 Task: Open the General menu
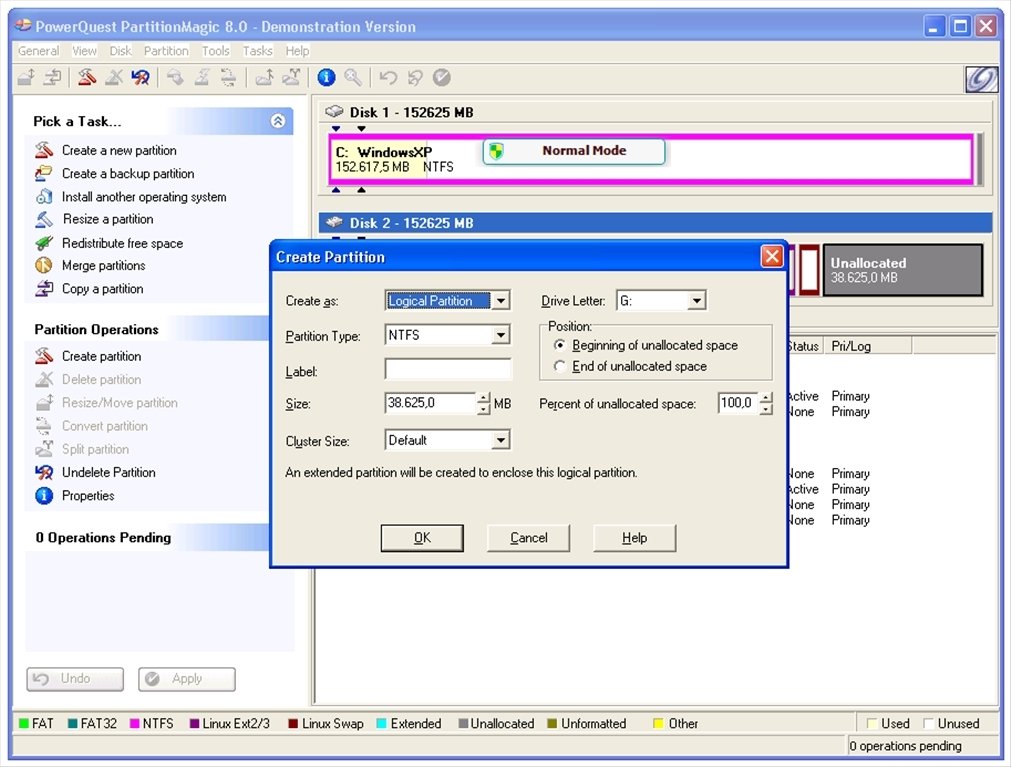(39, 51)
